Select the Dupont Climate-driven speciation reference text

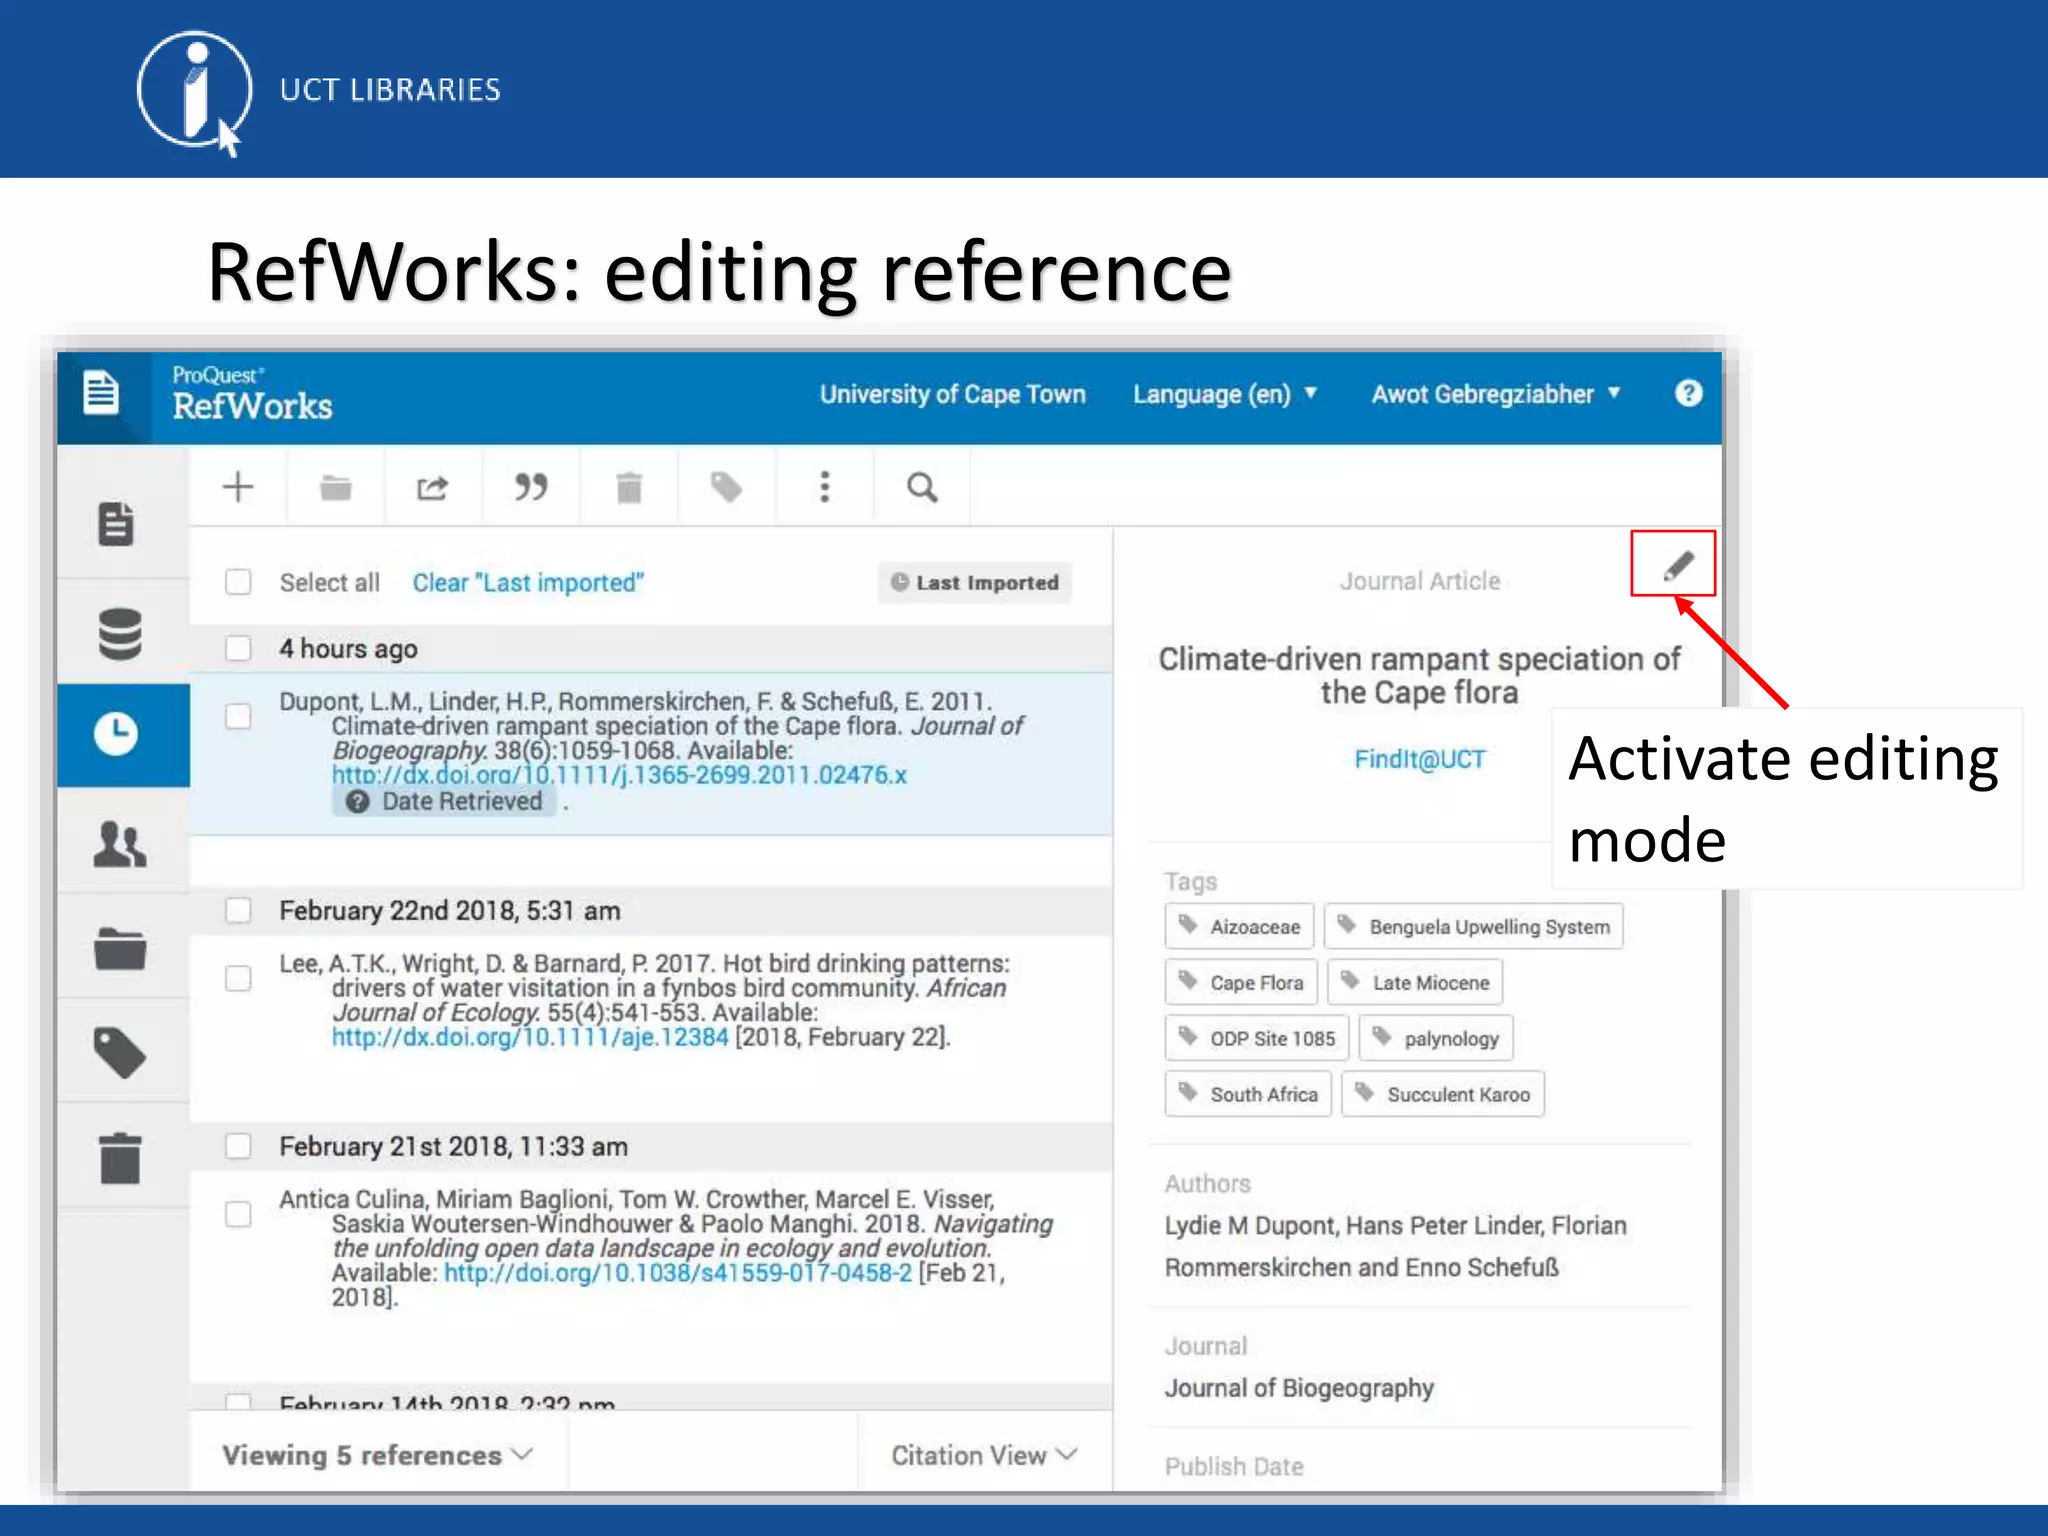coord(650,750)
